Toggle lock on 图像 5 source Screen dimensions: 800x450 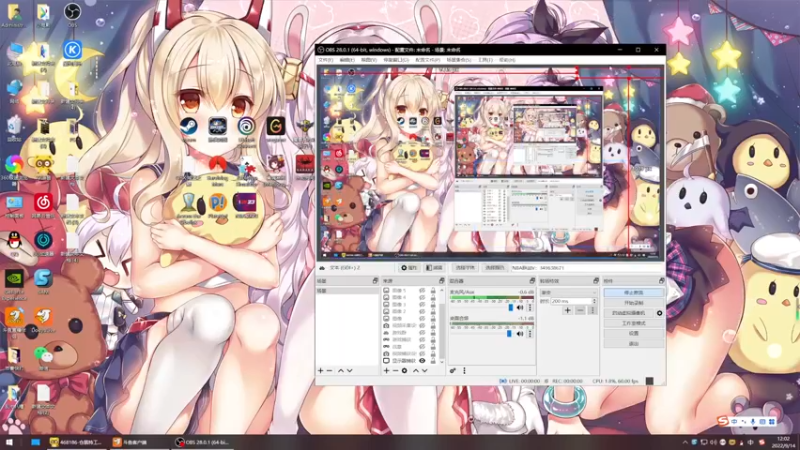tap(433, 290)
